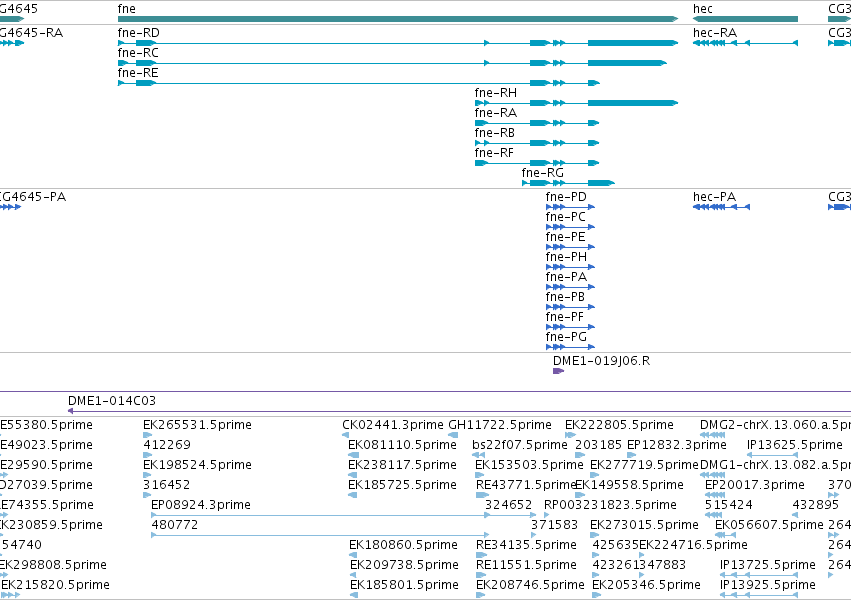Select the 480772 feature
Screen dimensions: 851x600
click(x=321, y=535)
